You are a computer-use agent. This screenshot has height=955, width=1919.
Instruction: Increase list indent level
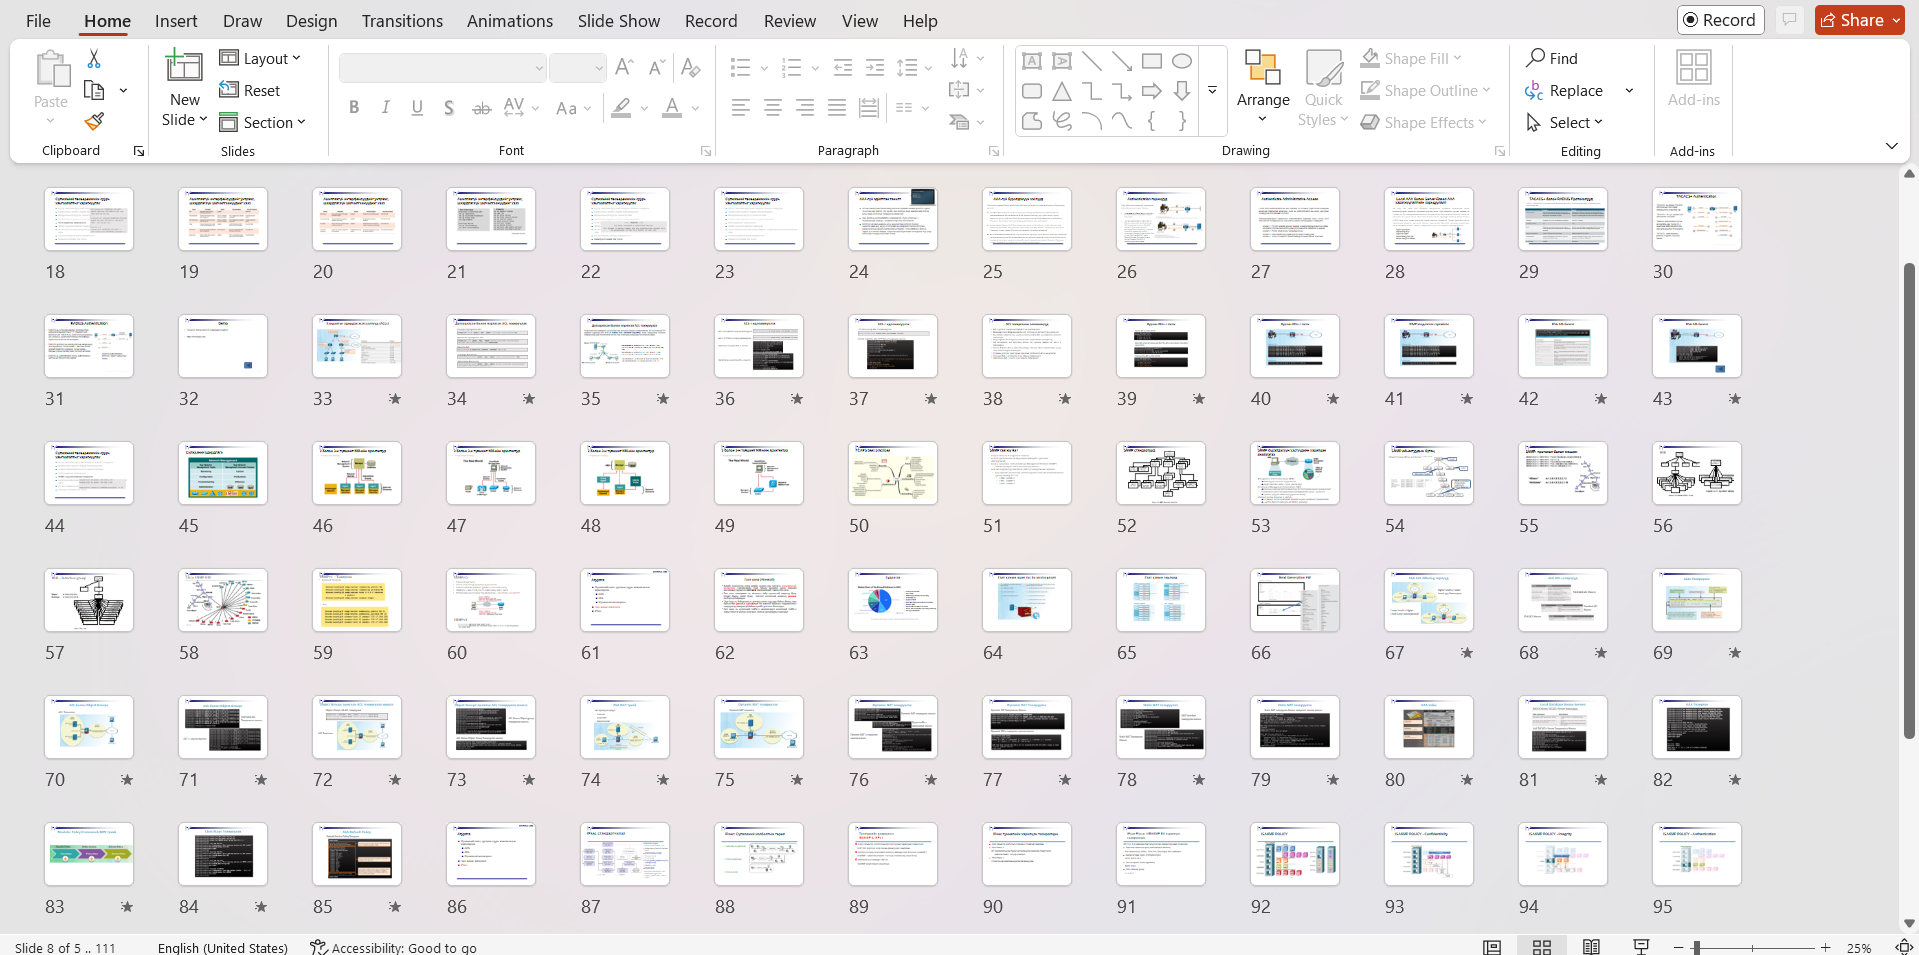click(x=875, y=67)
